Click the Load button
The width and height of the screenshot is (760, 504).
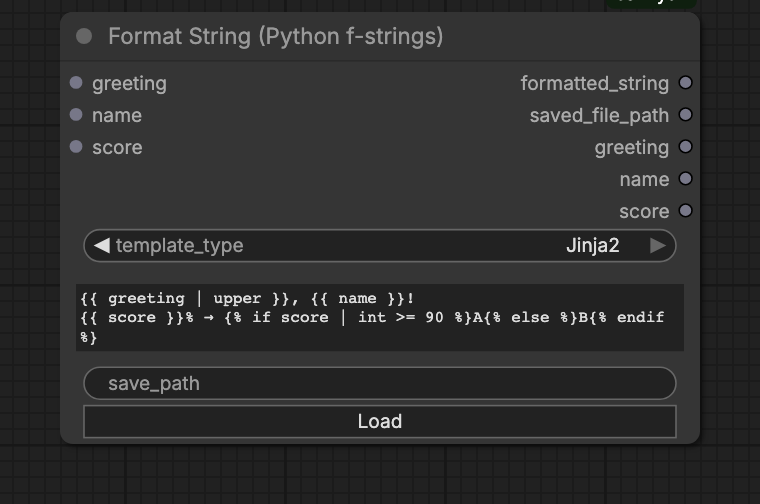point(380,422)
